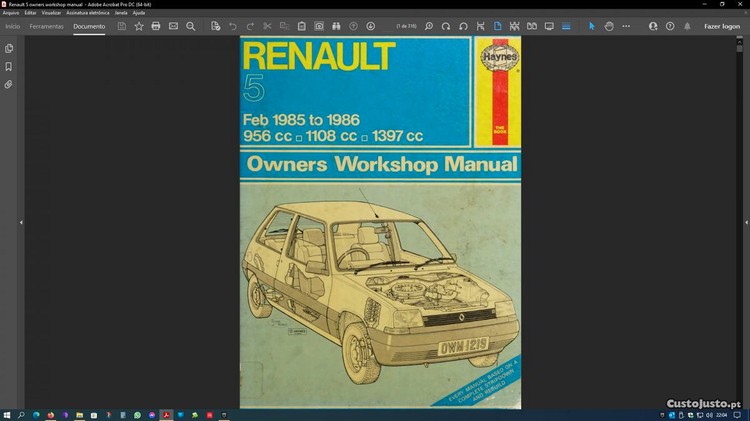Open the page thumbnails side panel
This screenshot has width=750, height=421.
pos(9,48)
